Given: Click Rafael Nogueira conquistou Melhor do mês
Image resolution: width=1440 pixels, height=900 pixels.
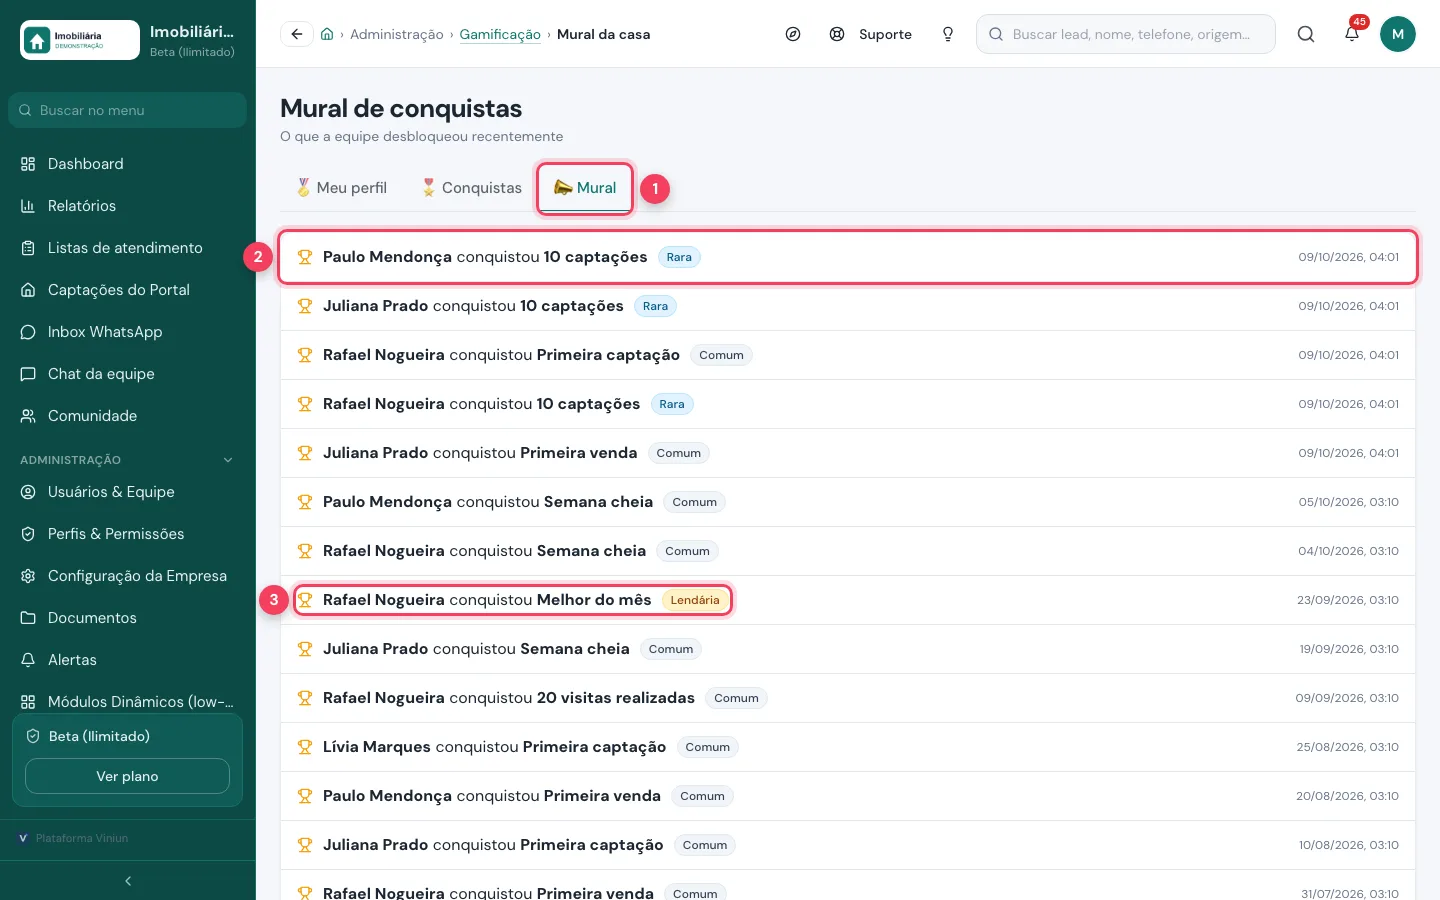Looking at the screenshot, I should click(848, 600).
